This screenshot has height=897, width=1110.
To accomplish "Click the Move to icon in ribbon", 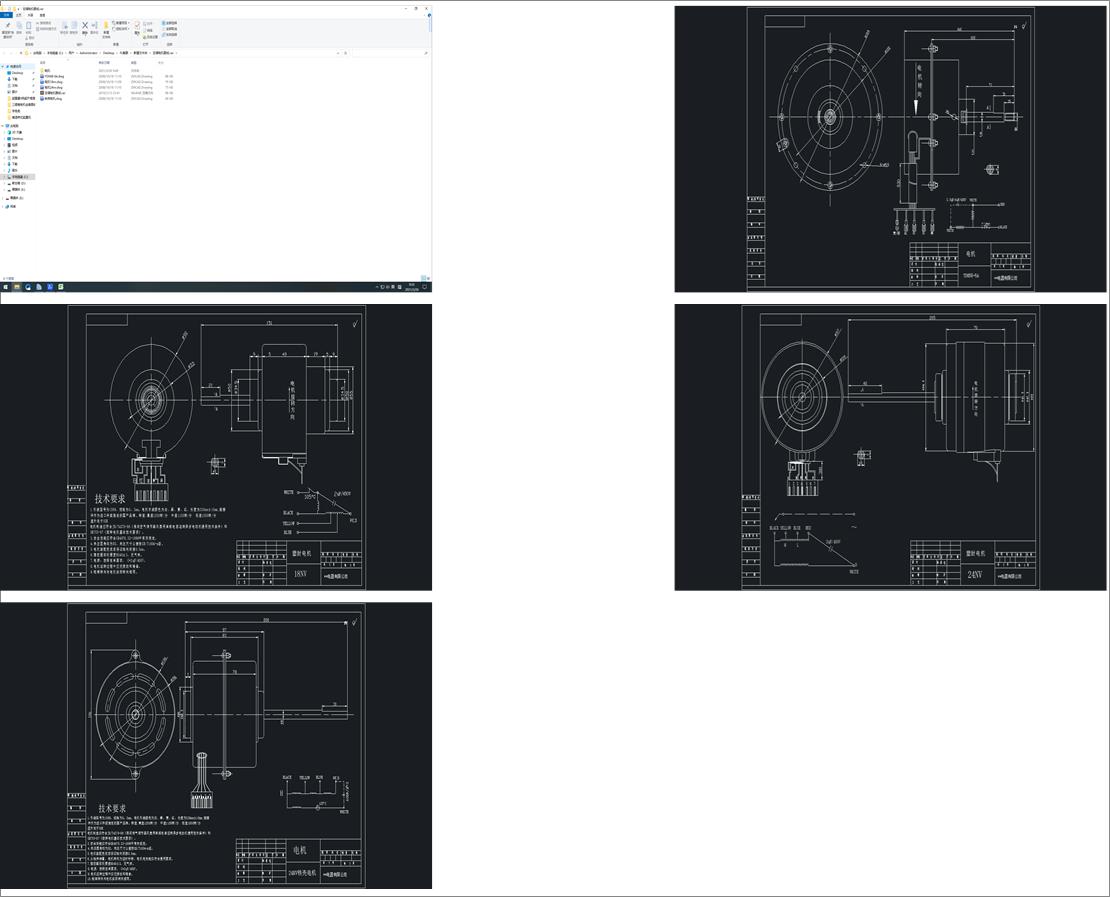I will click(64, 28).
